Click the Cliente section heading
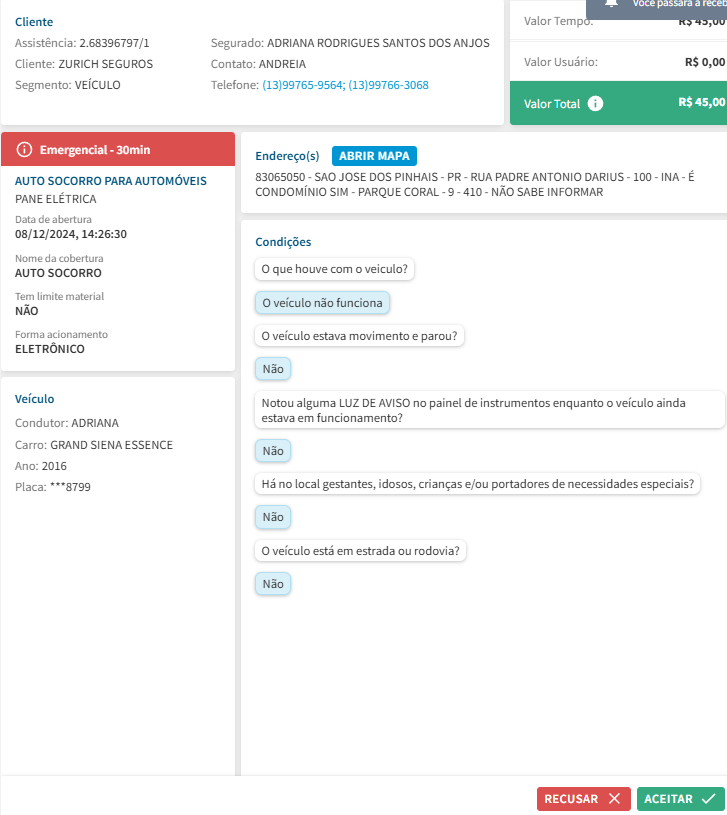 tap(34, 22)
